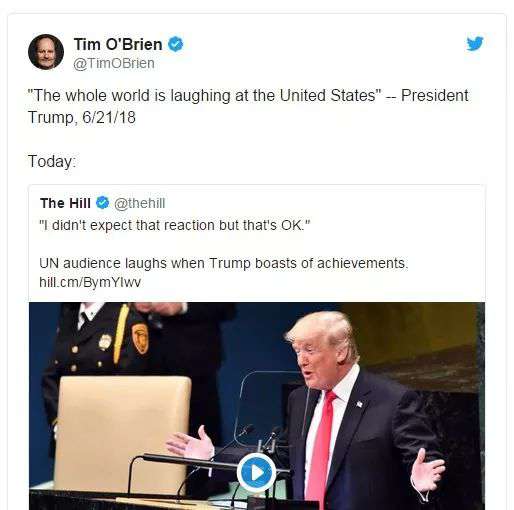The height and width of the screenshot is (510, 514).
Task: Click the "UN audience laughs" headline text
Action: 224,263
